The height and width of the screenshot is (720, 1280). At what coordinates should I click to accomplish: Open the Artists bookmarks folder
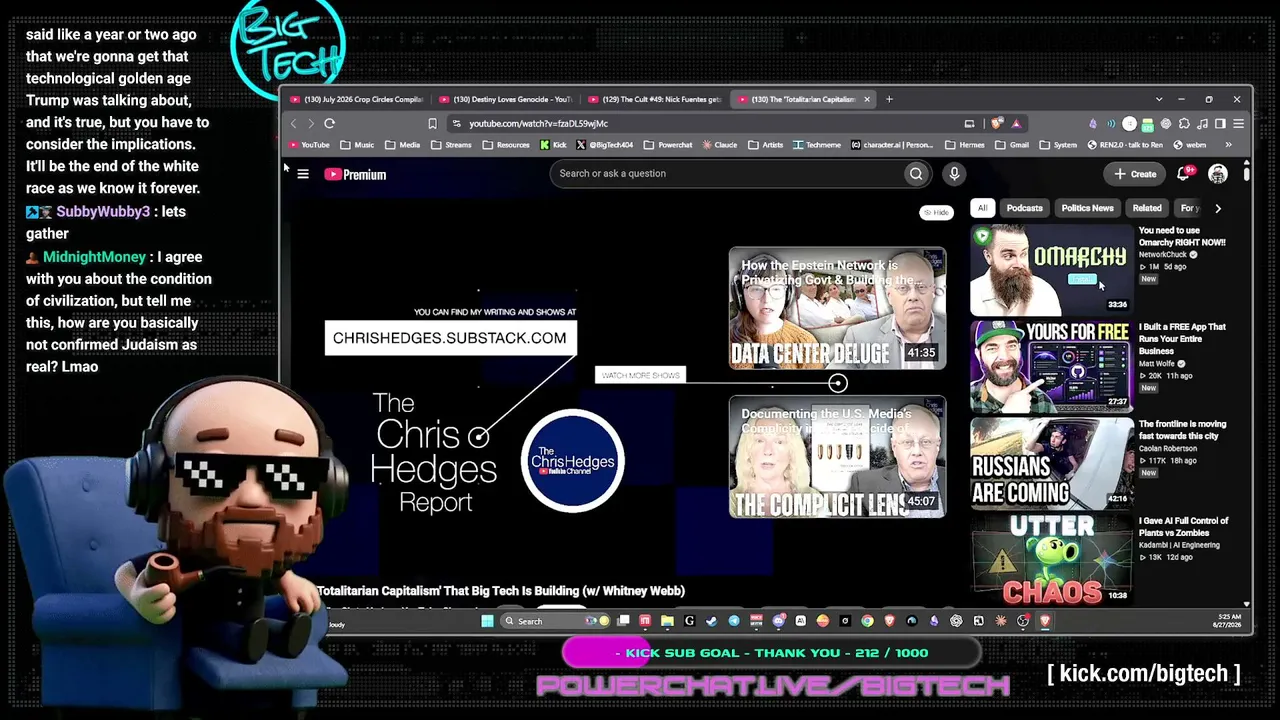[766, 145]
